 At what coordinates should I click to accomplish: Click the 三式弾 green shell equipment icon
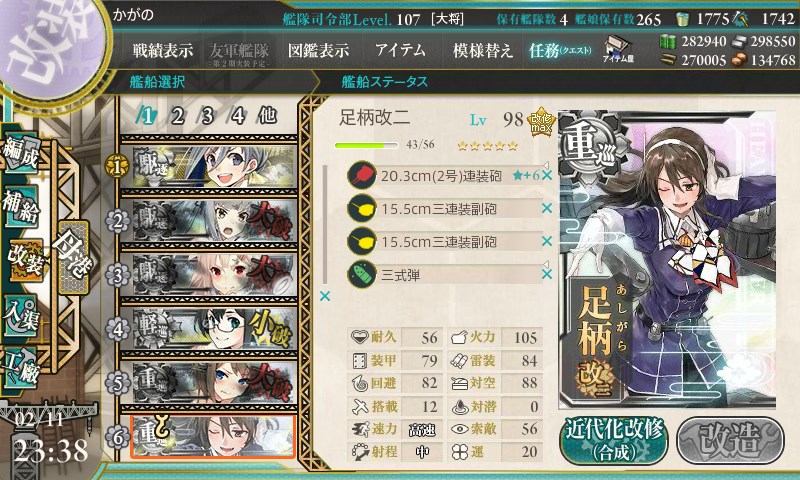[362, 274]
